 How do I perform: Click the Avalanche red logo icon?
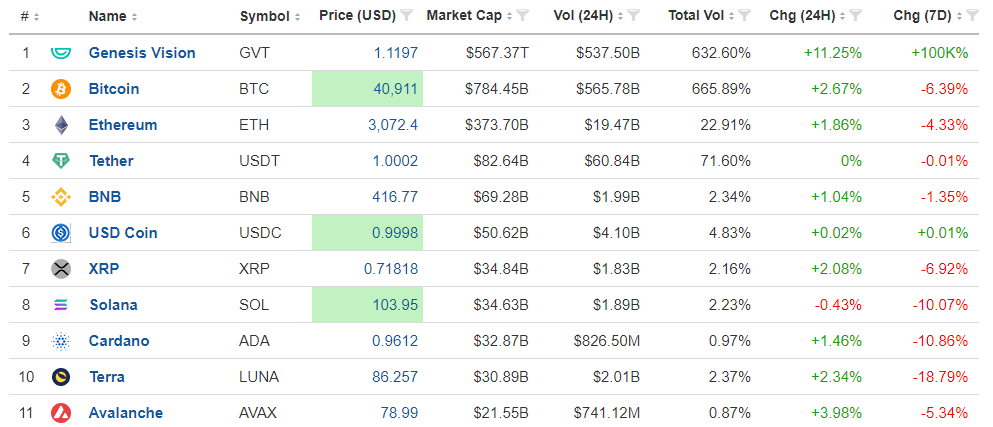click(x=61, y=414)
